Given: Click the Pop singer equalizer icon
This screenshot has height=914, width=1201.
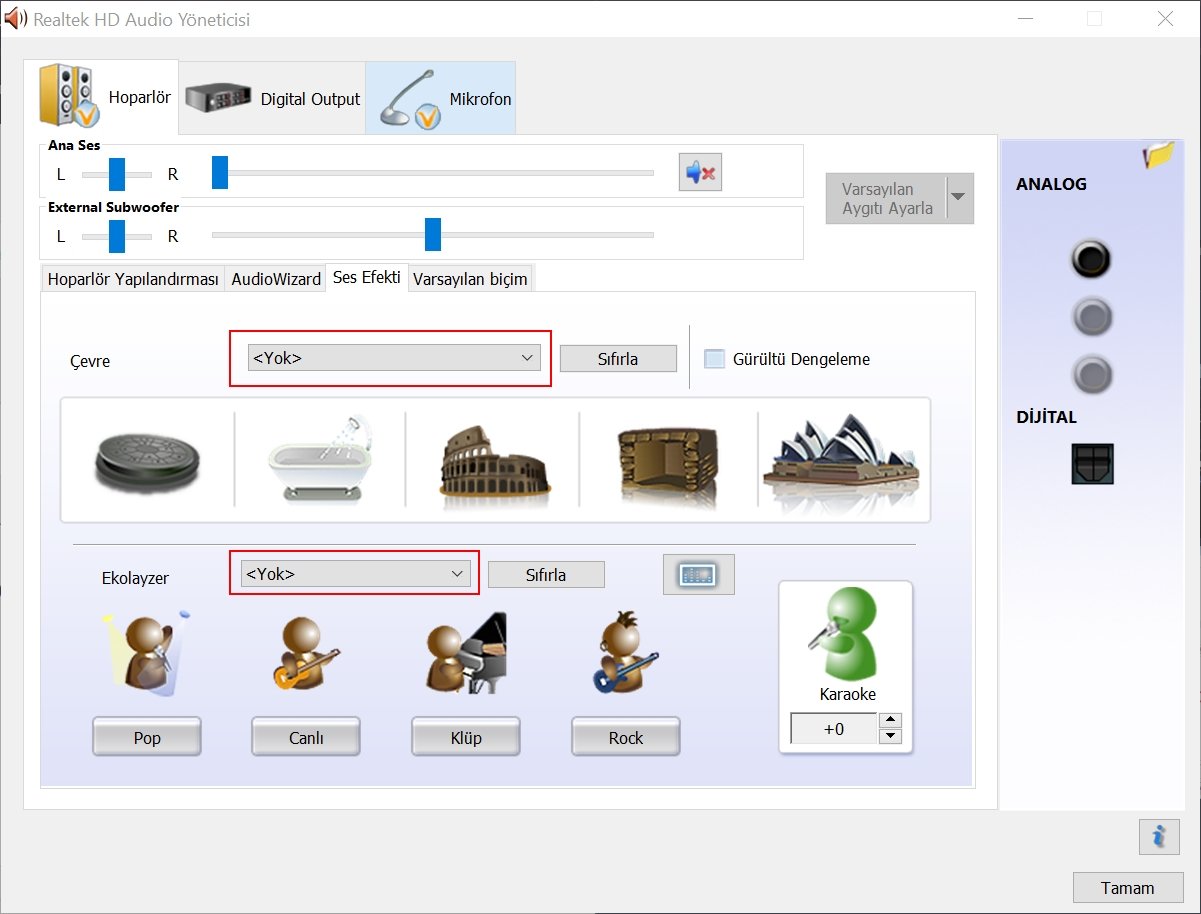Looking at the screenshot, I should [146, 652].
